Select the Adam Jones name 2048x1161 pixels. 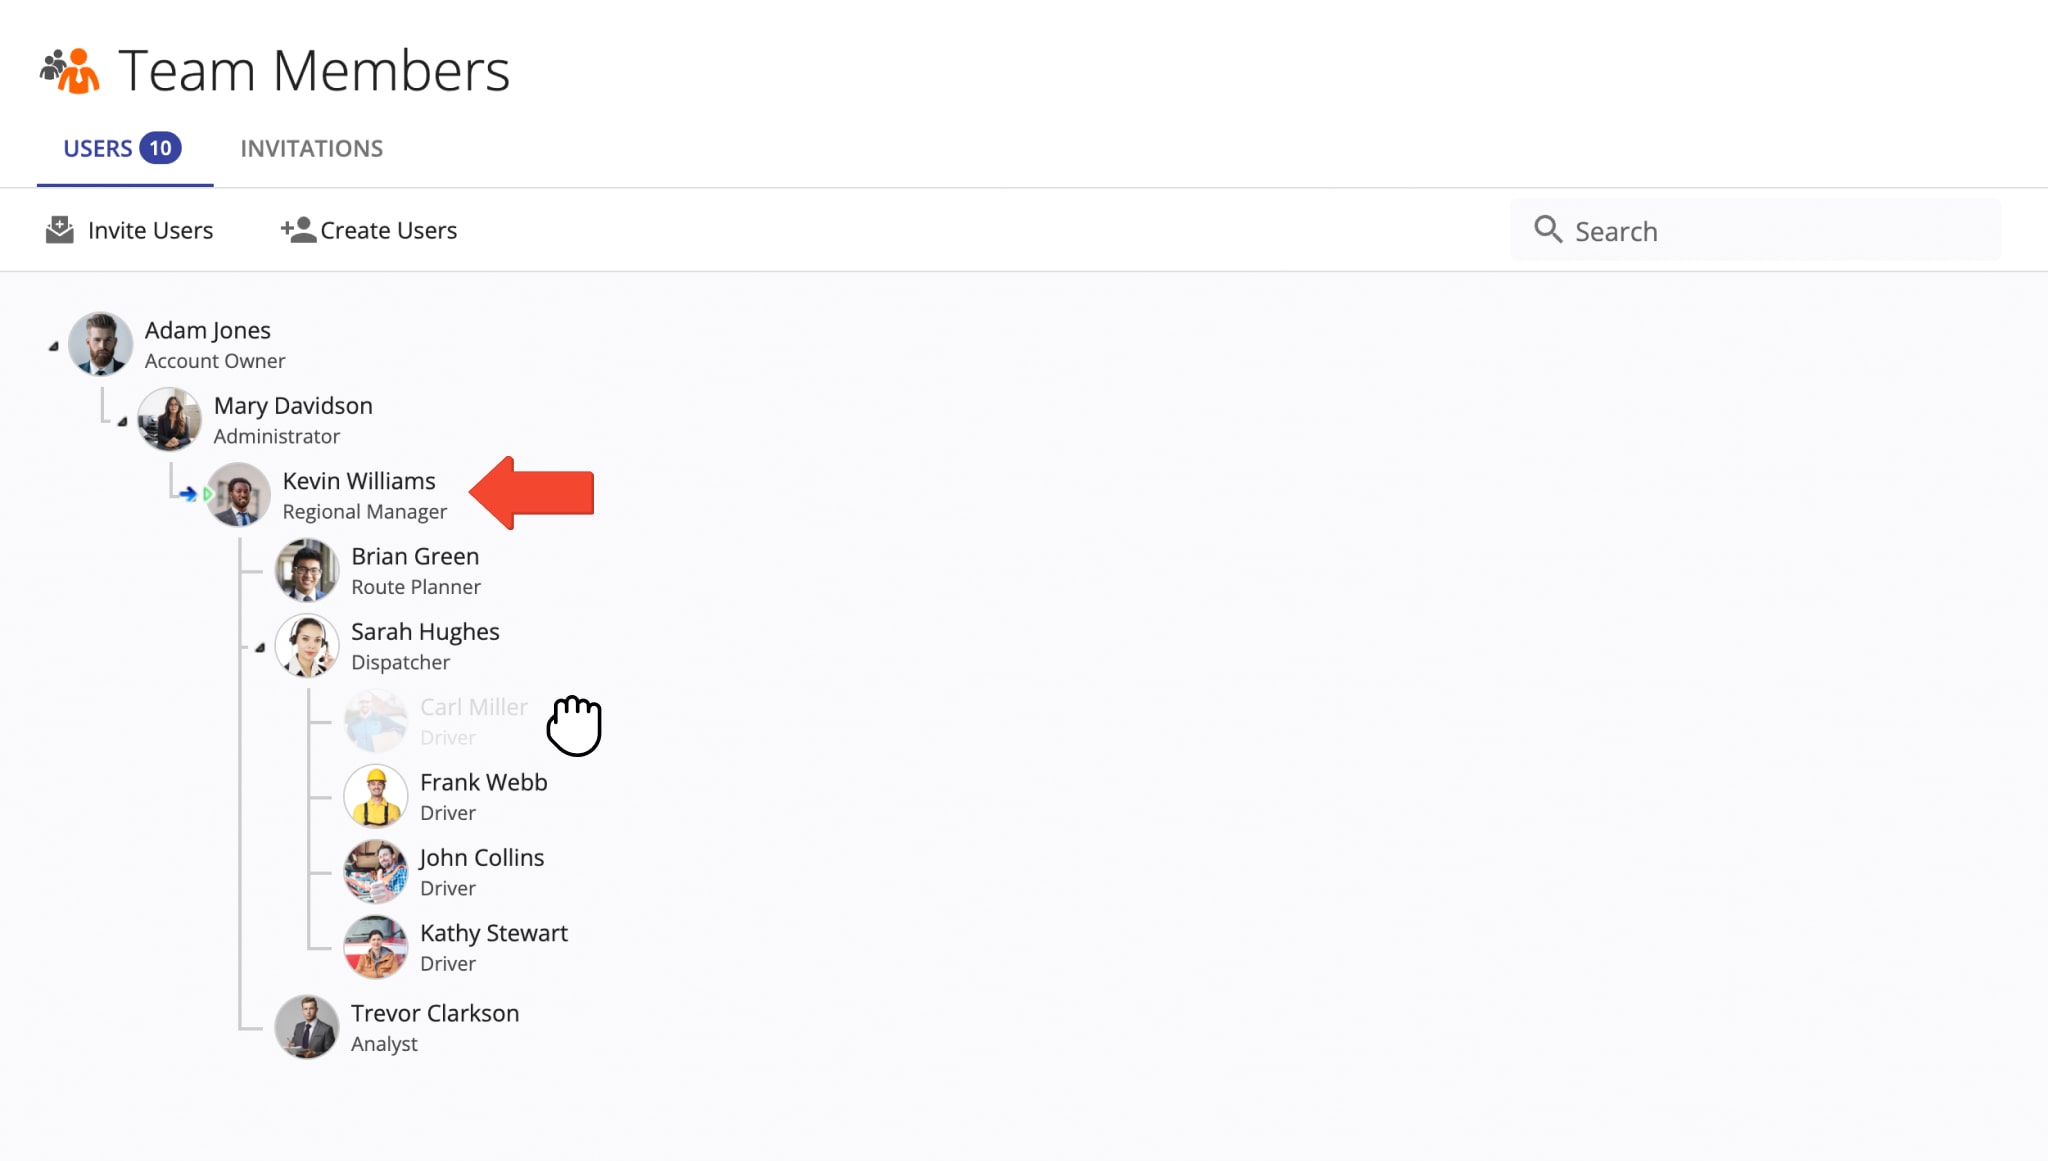coord(208,330)
